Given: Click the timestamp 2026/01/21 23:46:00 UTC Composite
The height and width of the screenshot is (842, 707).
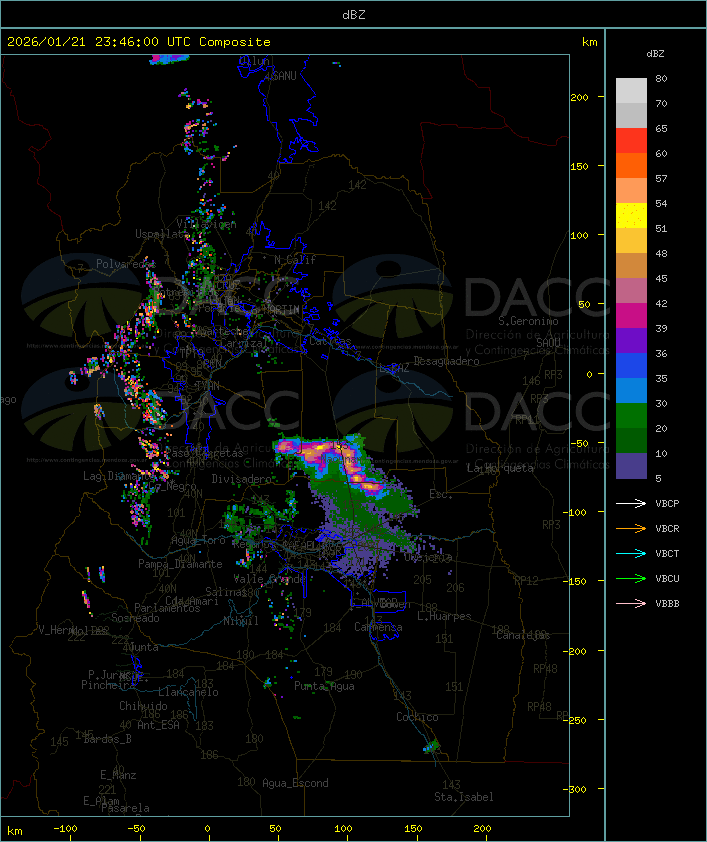Looking at the screenshot, I should coord(139,42).
